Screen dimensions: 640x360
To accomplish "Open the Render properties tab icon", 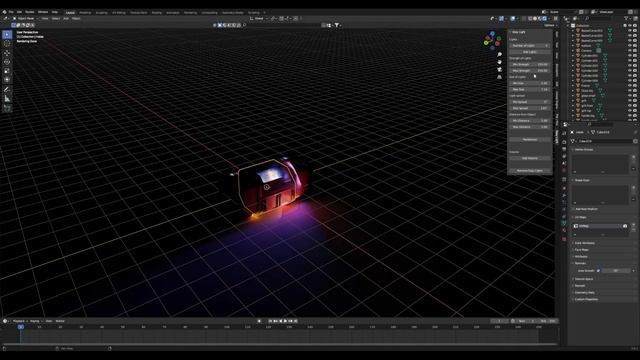I will point(564,142).
